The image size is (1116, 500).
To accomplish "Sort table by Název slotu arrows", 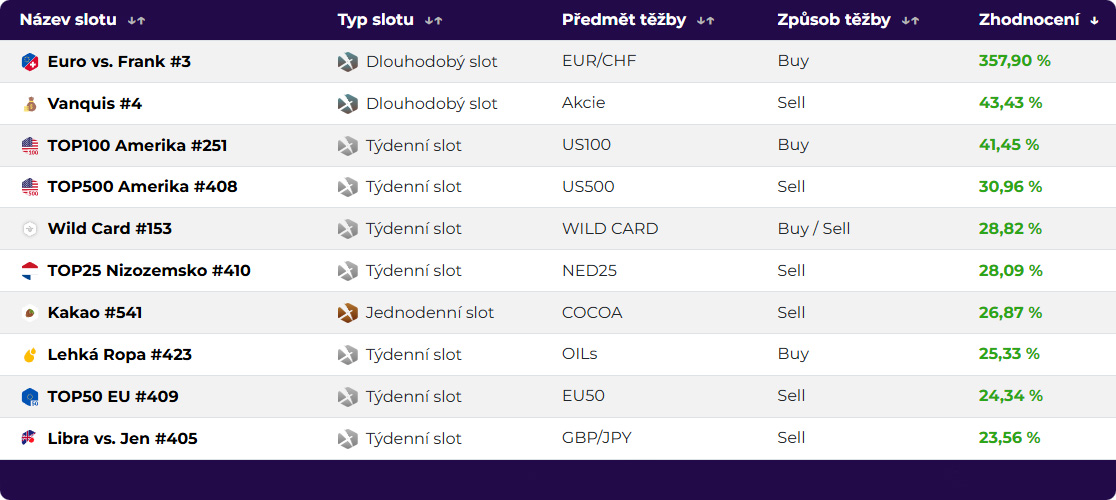I will coord(137,21).
